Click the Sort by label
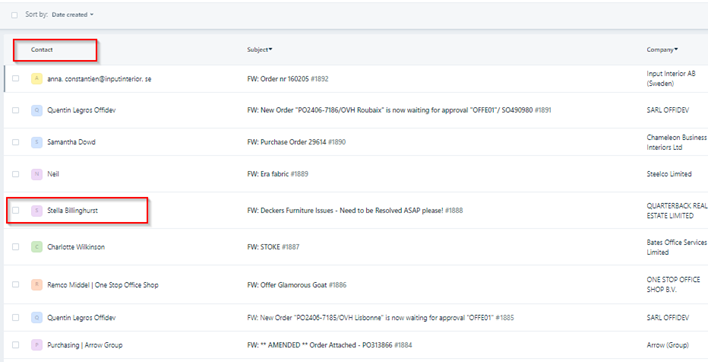The width and height of the screenshot is (708, 362). click(36, 14)
